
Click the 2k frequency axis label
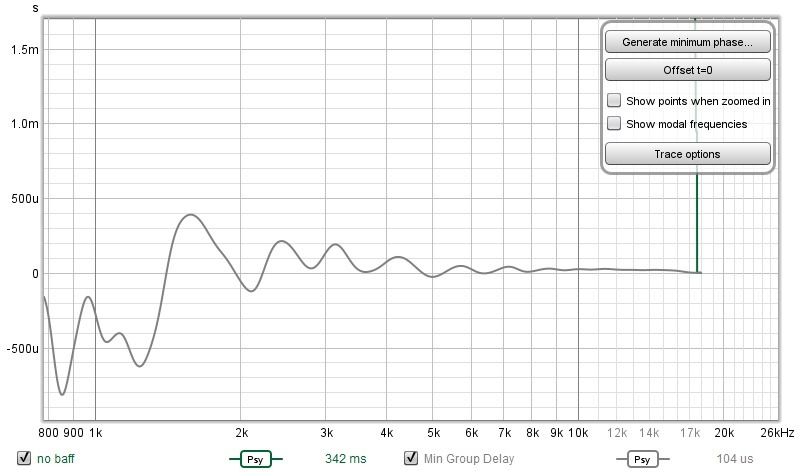coord(241,433)
